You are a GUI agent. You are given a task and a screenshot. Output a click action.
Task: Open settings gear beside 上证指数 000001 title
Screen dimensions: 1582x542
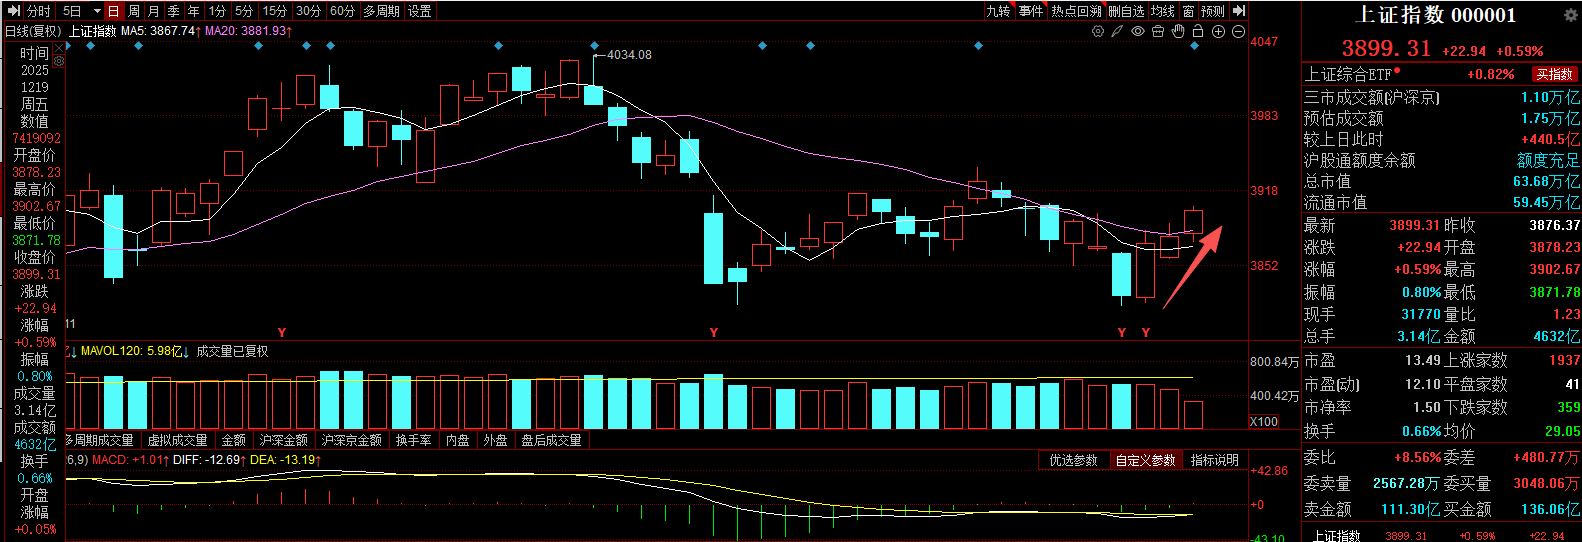(x=1570, y=15)
